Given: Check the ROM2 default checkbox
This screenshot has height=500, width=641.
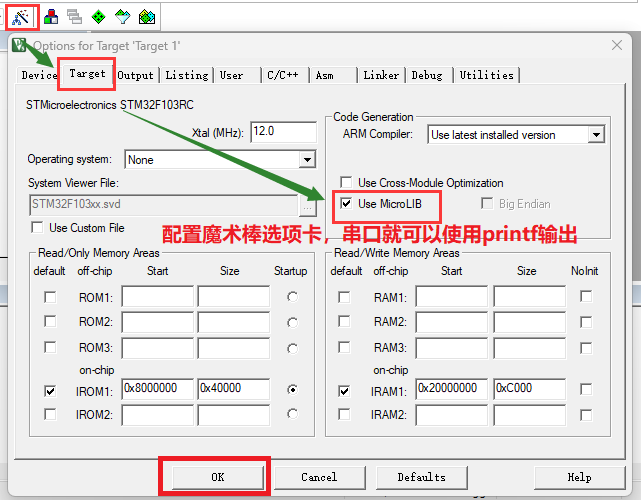Looking at the screenshot, I should click(x=50, y=322).
